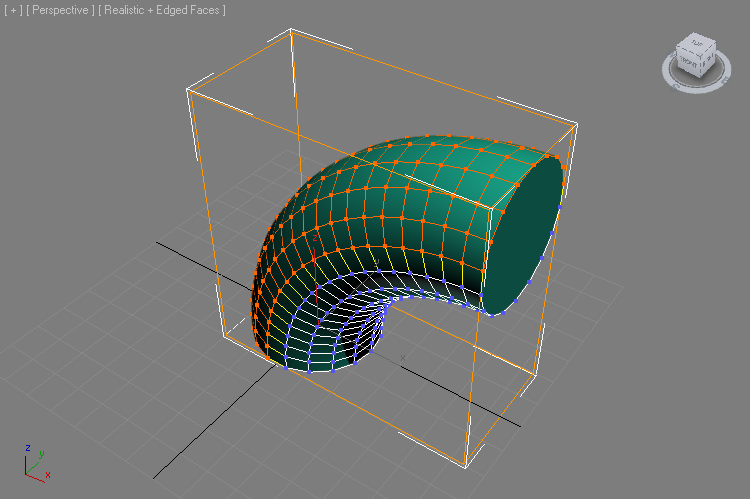750x499 pixels.
Task: Click the flat cap face of the bent cylinder
Action: 524,237
